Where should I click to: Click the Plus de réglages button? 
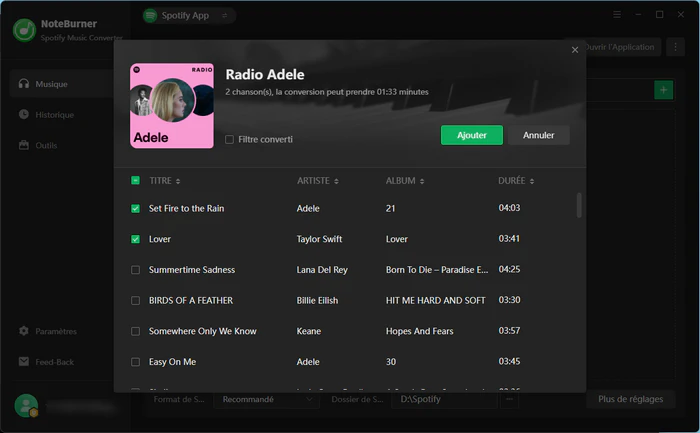(x=630, y=399)
